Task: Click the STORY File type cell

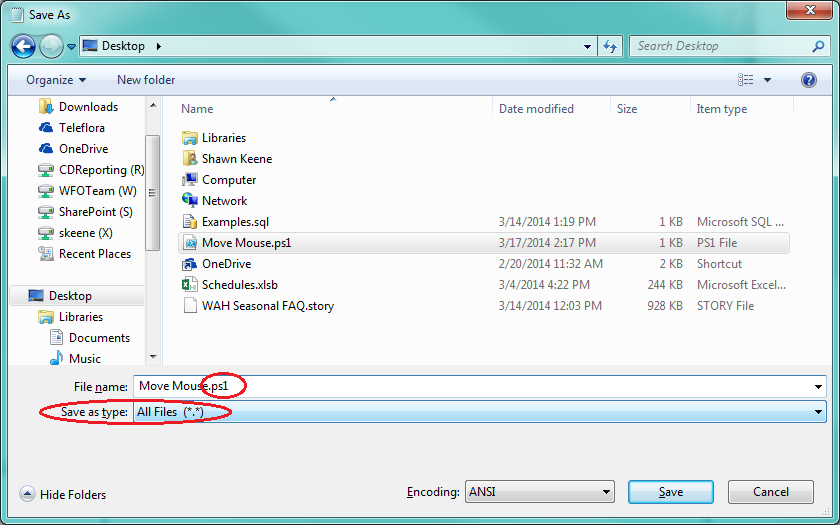Action: (x=725, y=306)
